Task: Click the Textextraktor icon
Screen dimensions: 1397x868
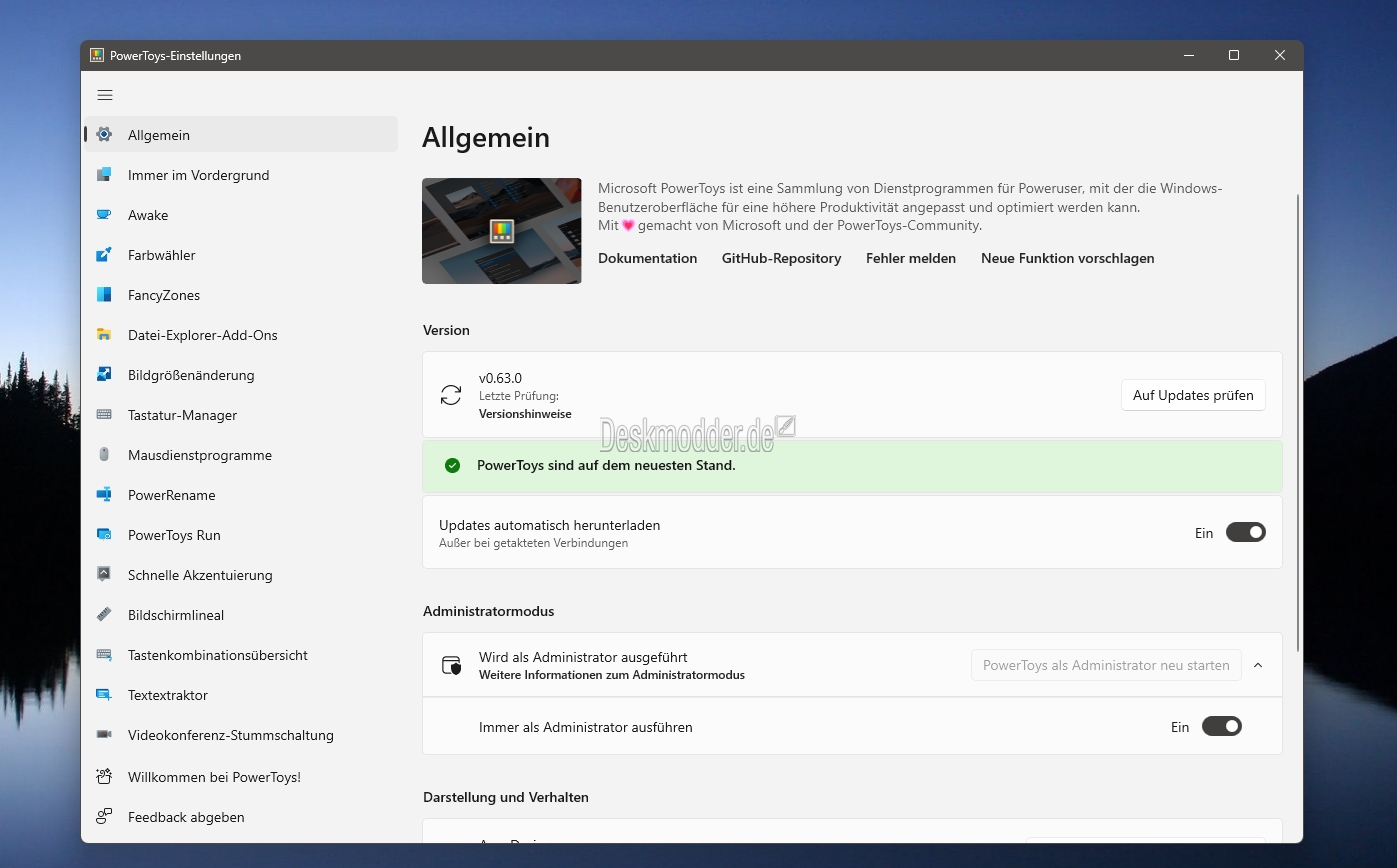Action: [x=104, y=695]
